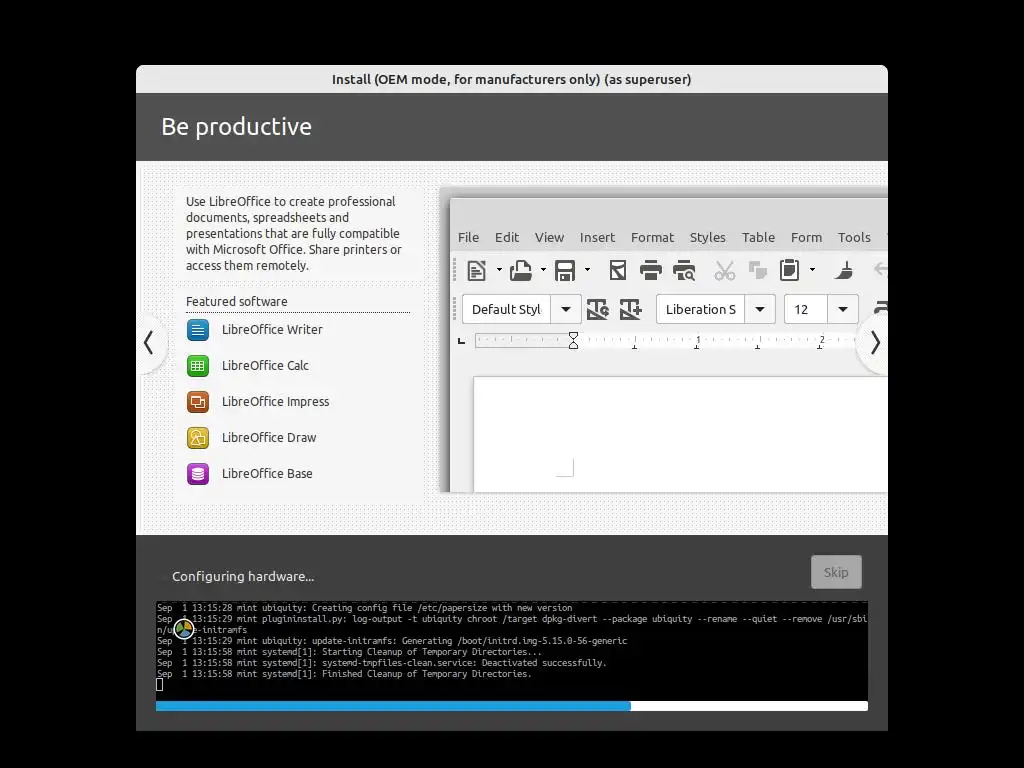Image resolution: width=1024 pixels, height=768 pixels.
Task: Open the View menu in Writer preview
Action: 549,238
